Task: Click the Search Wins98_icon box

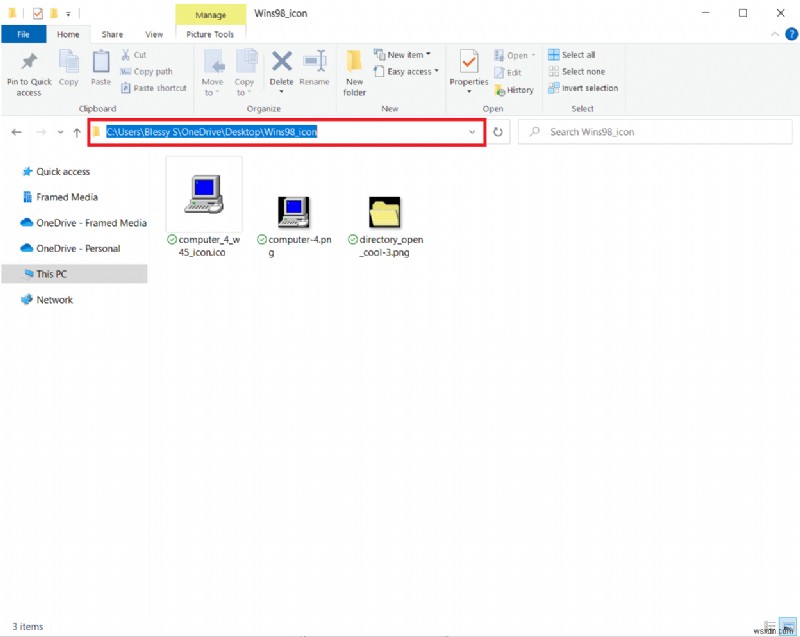Action: coord(655,132)
